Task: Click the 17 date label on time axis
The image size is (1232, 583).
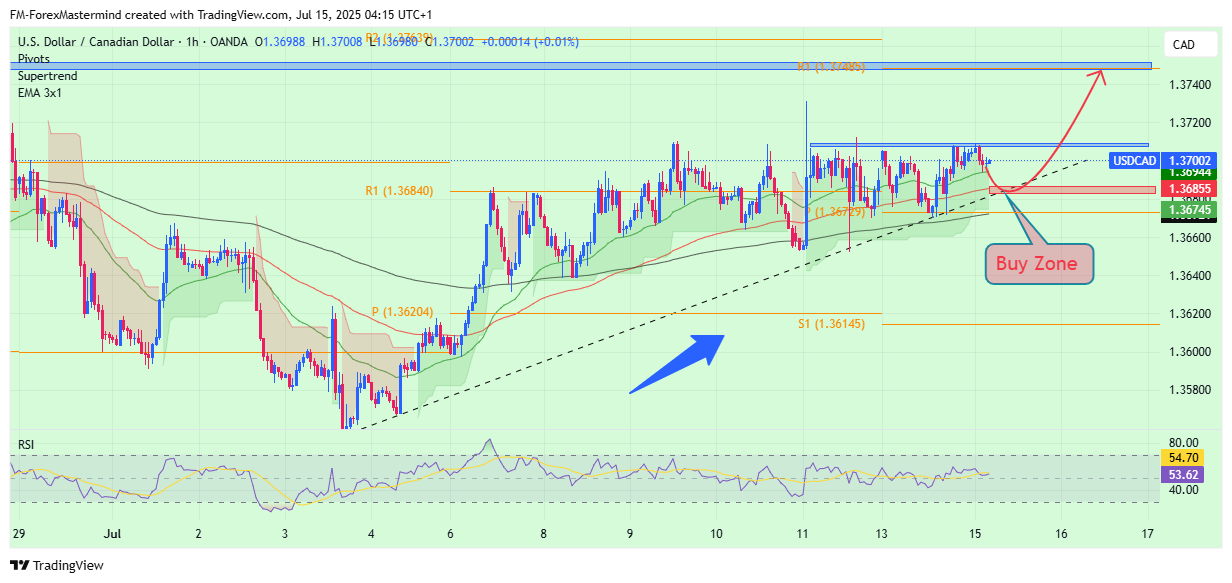Action: pyautogui.click(x=1148, y=533)
